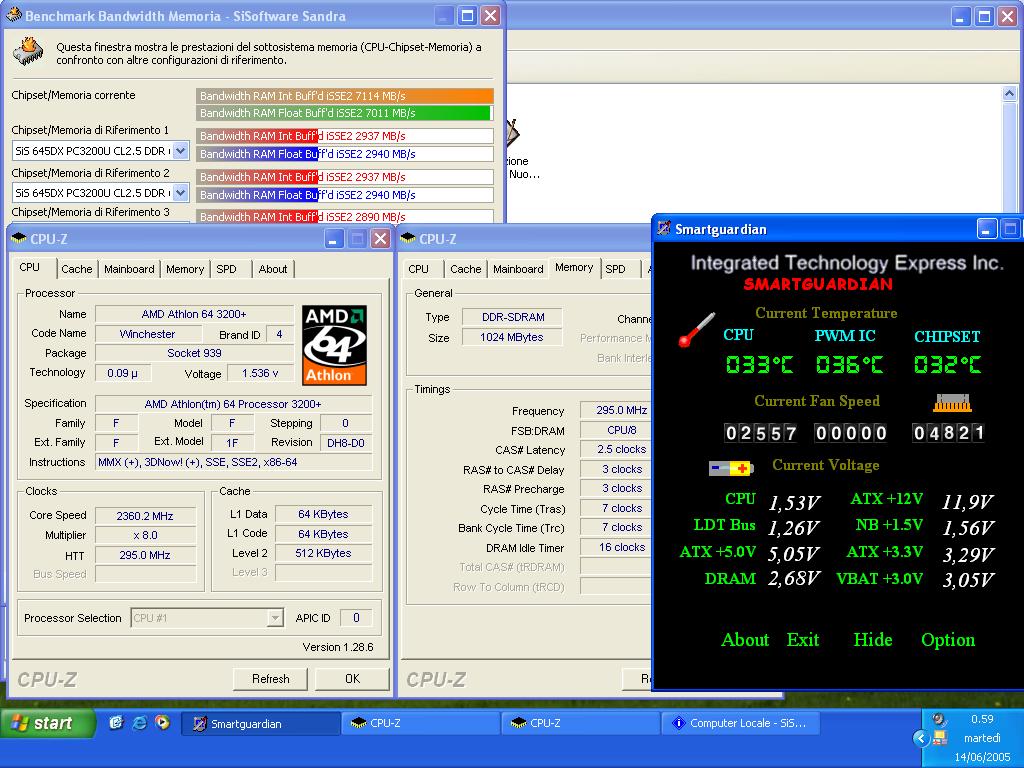The height and width of the screenshot is (768, 1024).
Task: Click the PWM IC temperature 036°C
Action: [x=850, y=364]
